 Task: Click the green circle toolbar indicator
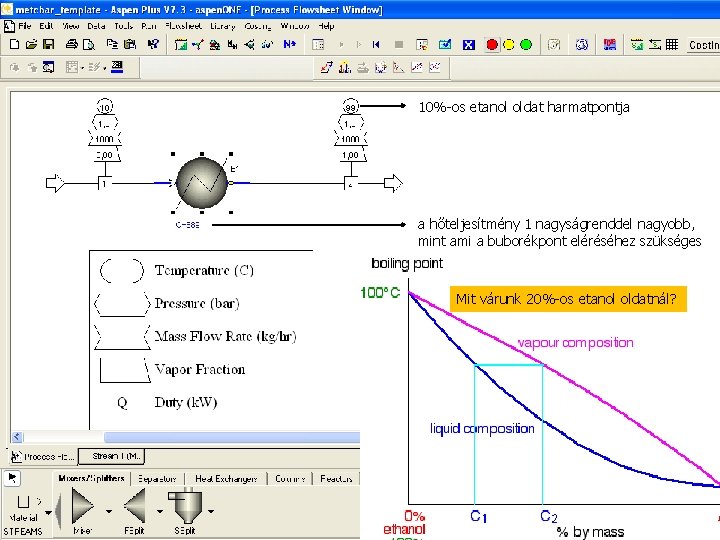tap(526, 45)
